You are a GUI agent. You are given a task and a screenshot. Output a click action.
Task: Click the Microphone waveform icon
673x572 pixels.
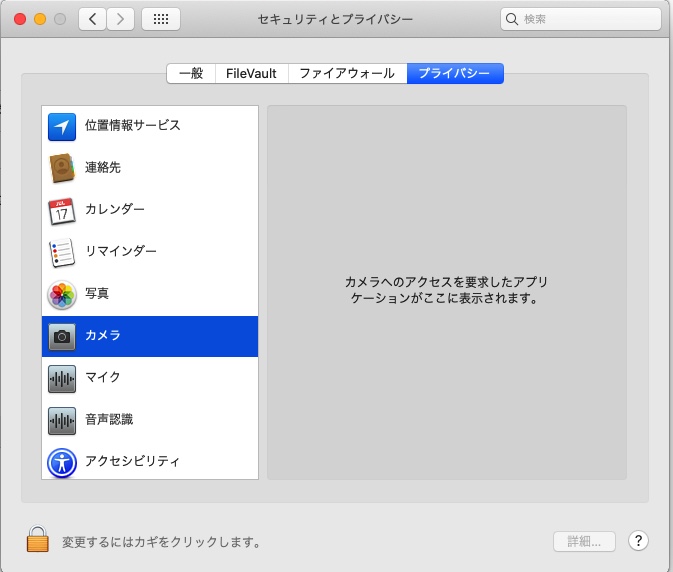pyautogui.click(x=62, y=378)
